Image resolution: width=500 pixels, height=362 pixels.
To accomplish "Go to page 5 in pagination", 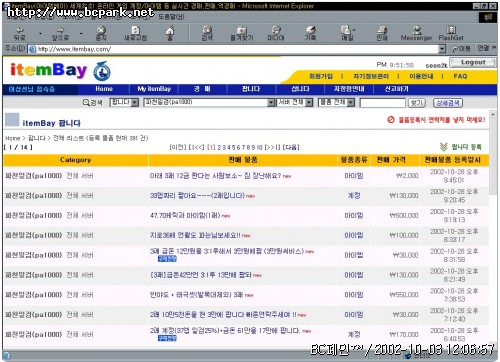I will [233, 147].
